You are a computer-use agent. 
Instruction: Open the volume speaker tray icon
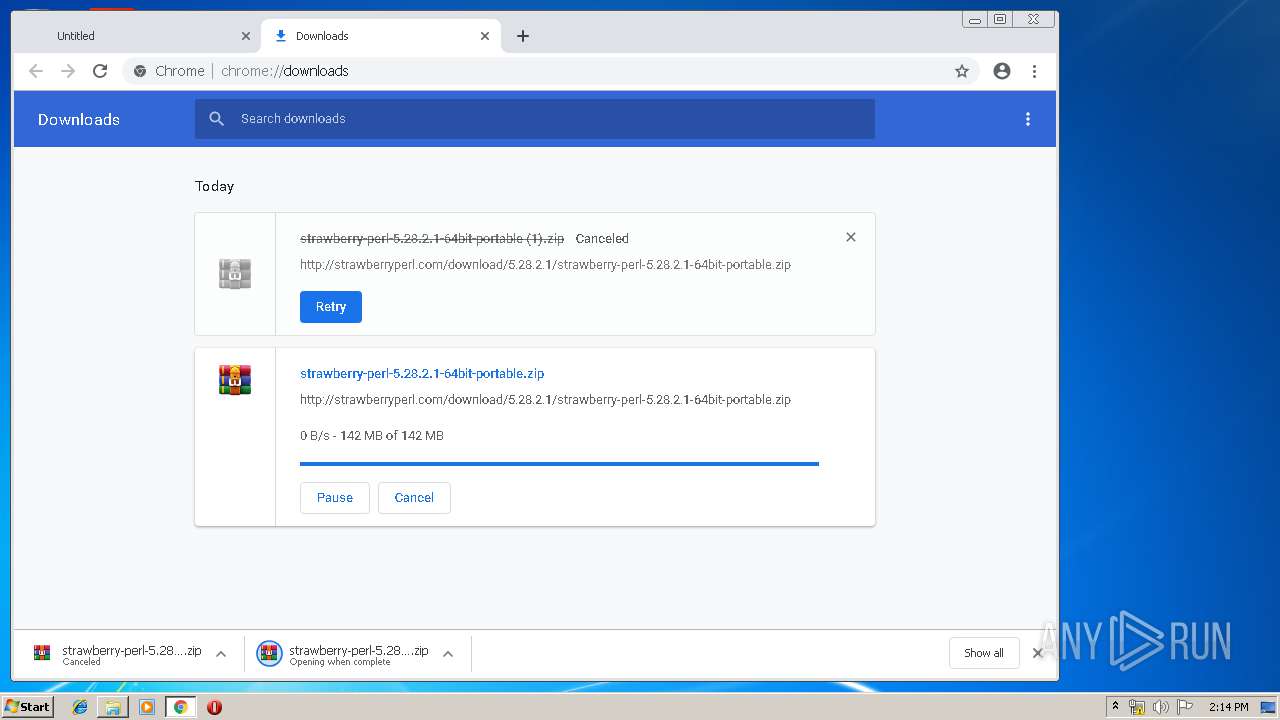(x=1161, y=707)
